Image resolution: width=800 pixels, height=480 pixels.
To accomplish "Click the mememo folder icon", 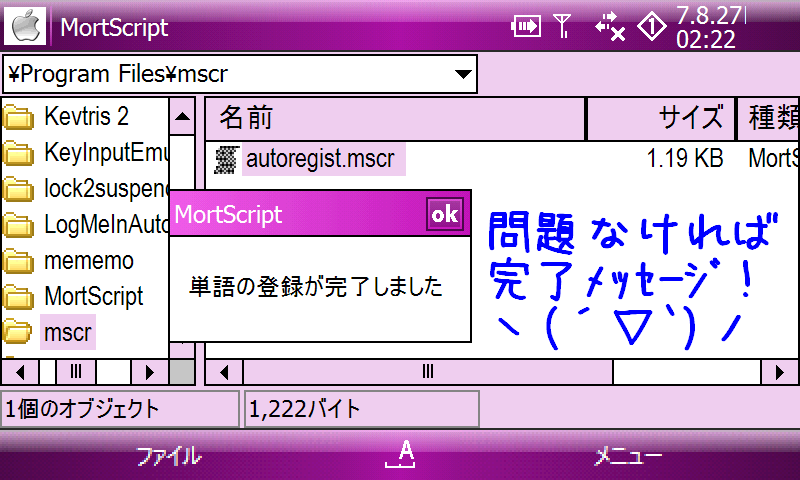I will click(x=18, y=261).
